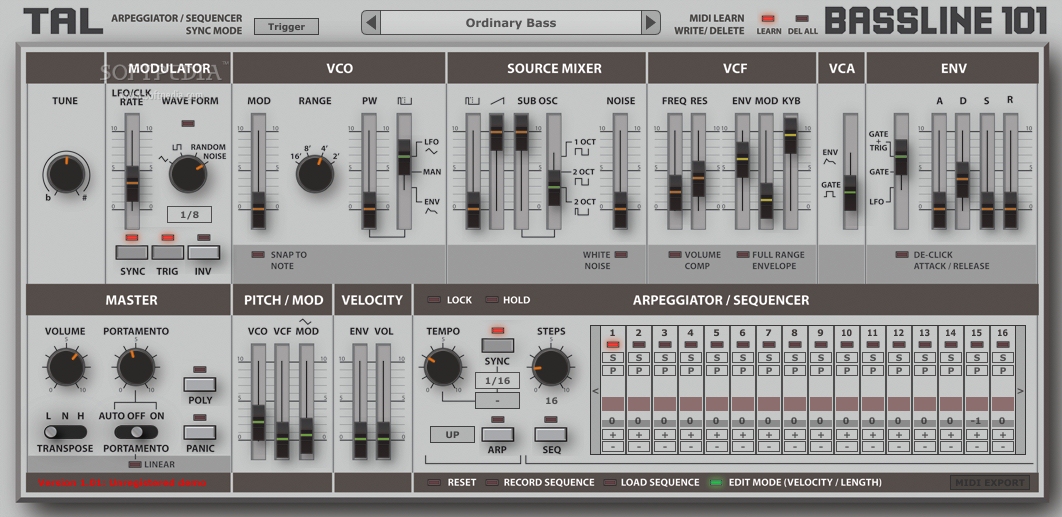Click the LFO/CLK RATE slider handle
Viewport: 1062px width, 517px height.
tap(132, 184)
